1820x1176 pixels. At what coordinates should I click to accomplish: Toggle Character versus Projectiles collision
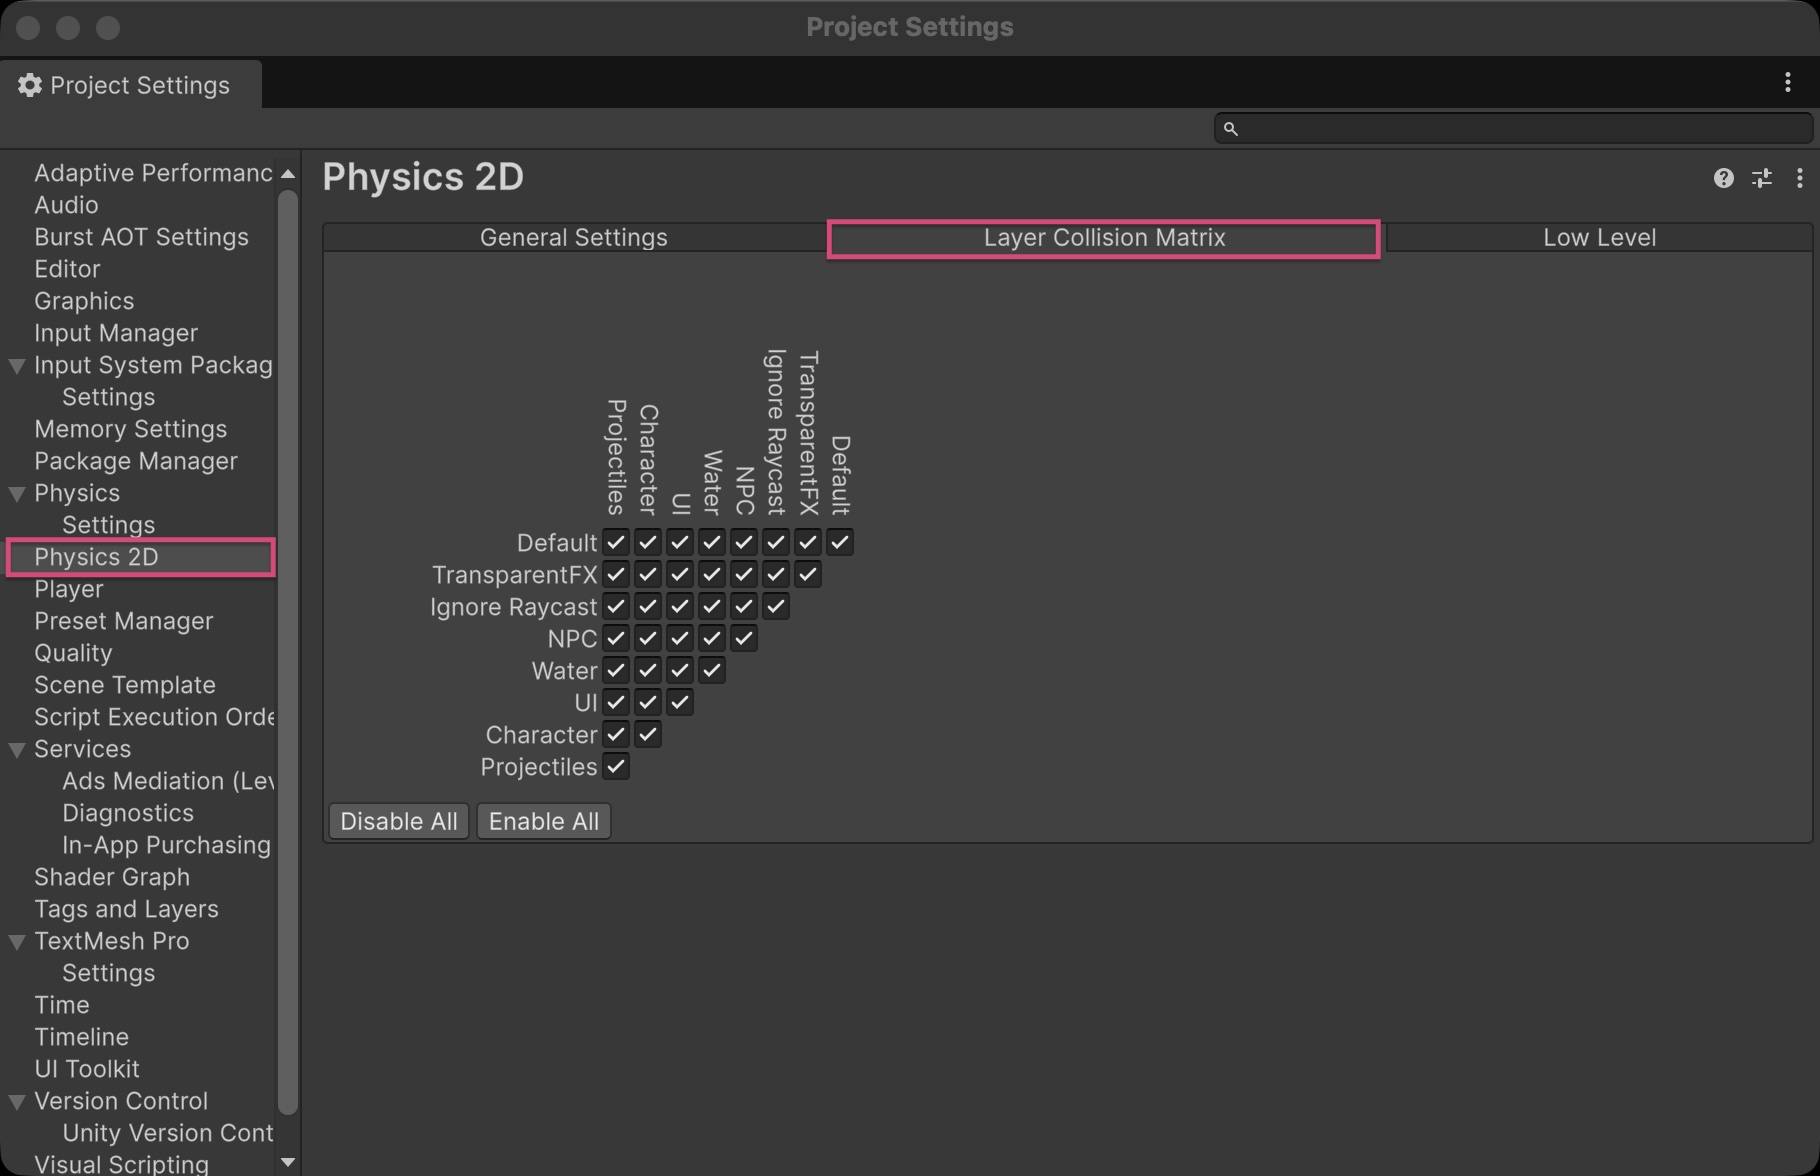coord(617,734)
